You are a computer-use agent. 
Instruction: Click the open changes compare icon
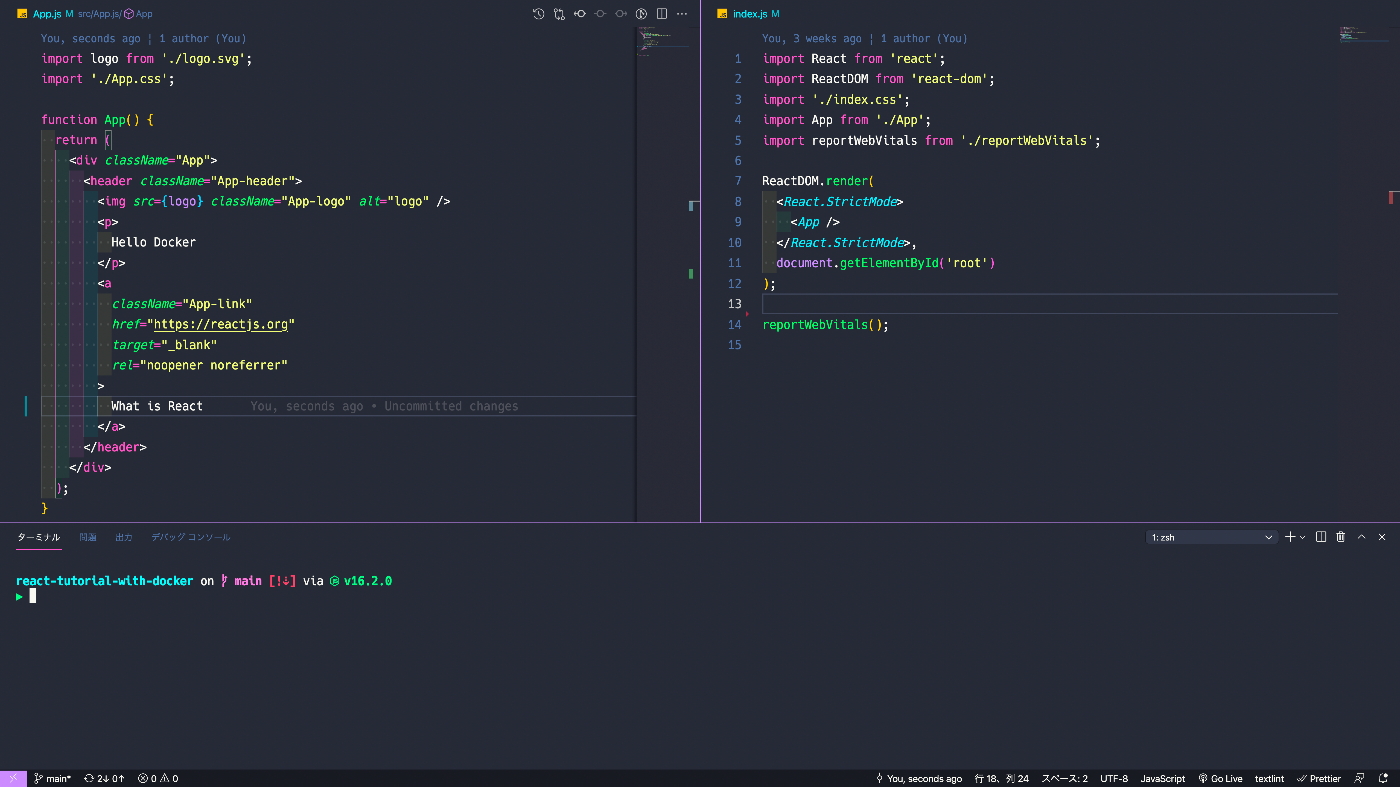point(559,14)
